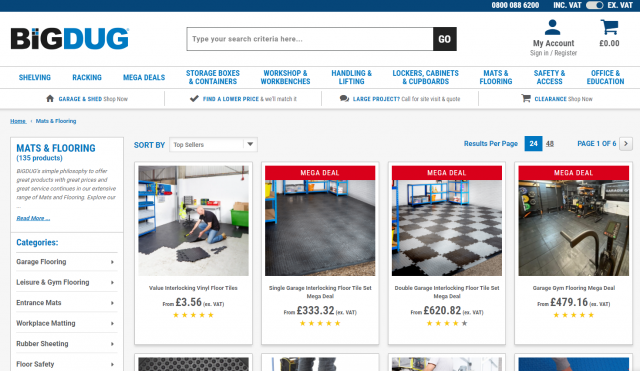The height and width of the screenshot is (371, 640).
Task: Click the 0800 088 6200 phone number
Action: (515, 5)
